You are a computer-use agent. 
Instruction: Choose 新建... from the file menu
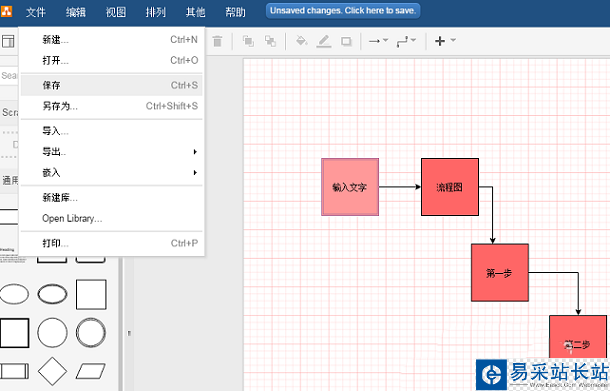112,40
